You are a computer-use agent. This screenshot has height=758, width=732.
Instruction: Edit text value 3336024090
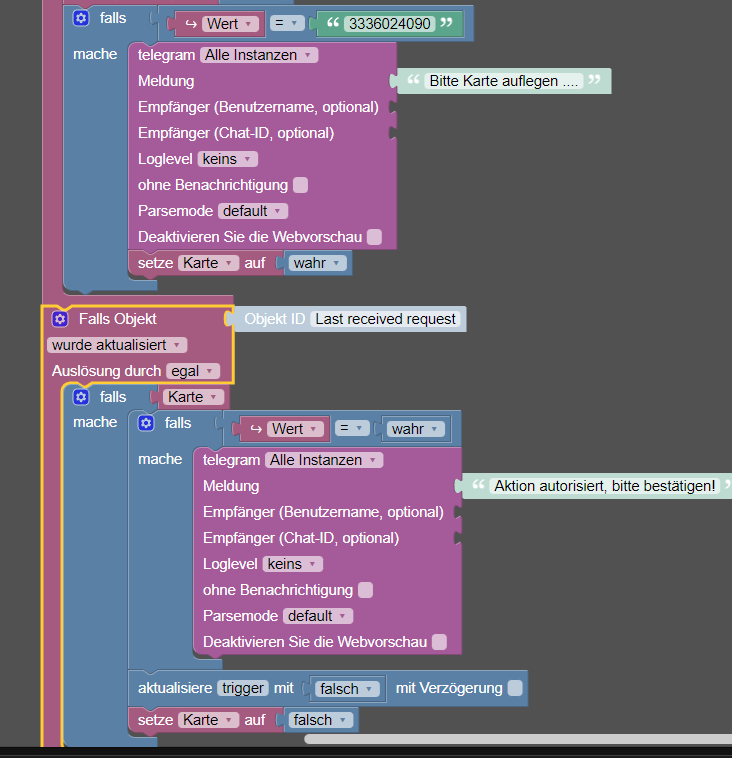390,24
